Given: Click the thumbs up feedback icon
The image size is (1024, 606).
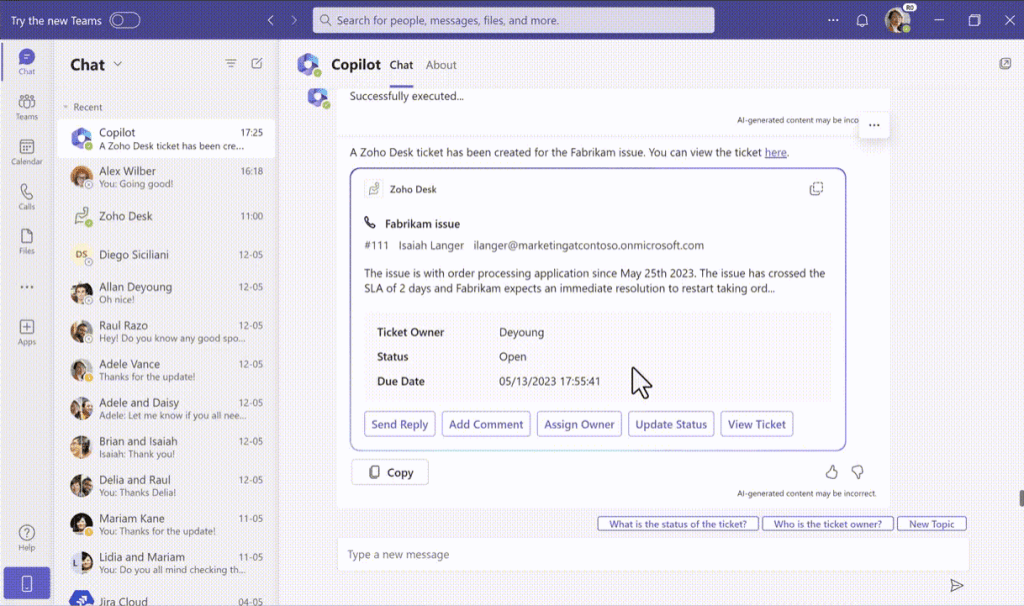Looking at the screenshot, I should pyautogui.click(x=831, y=472).
